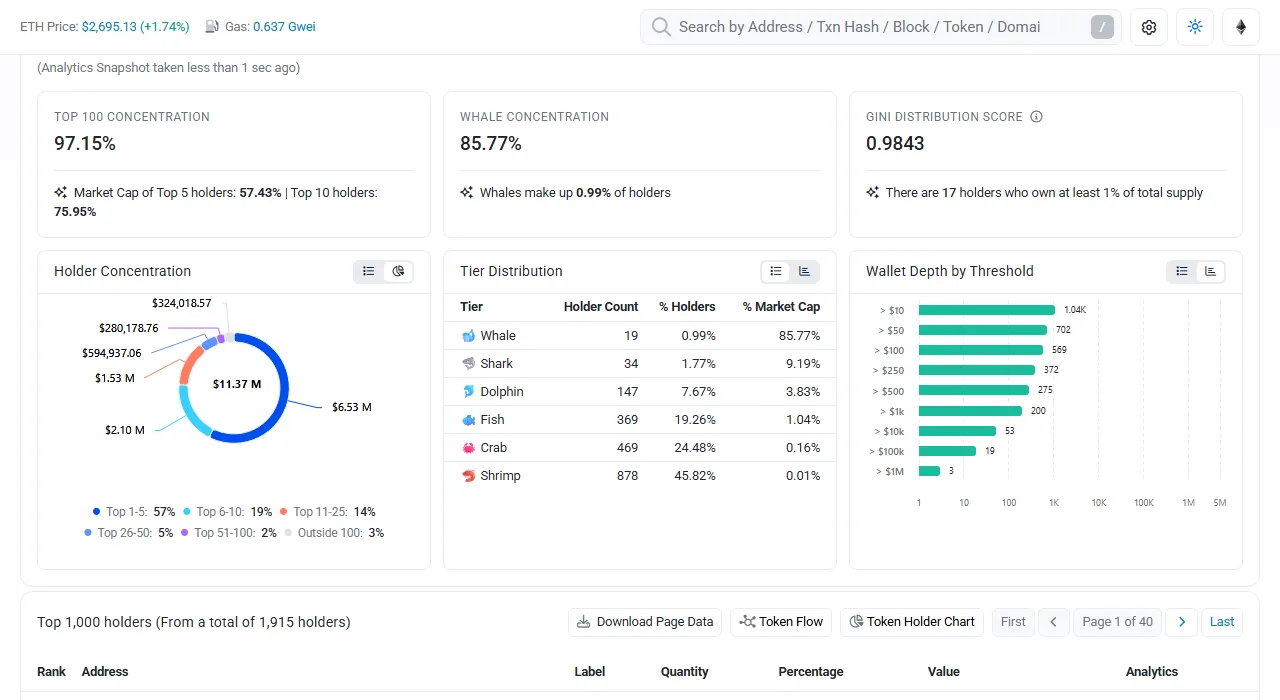Click the Quantity column header
The height and width of the screenshot is (700, 1280).
click(x=684, y=672)
